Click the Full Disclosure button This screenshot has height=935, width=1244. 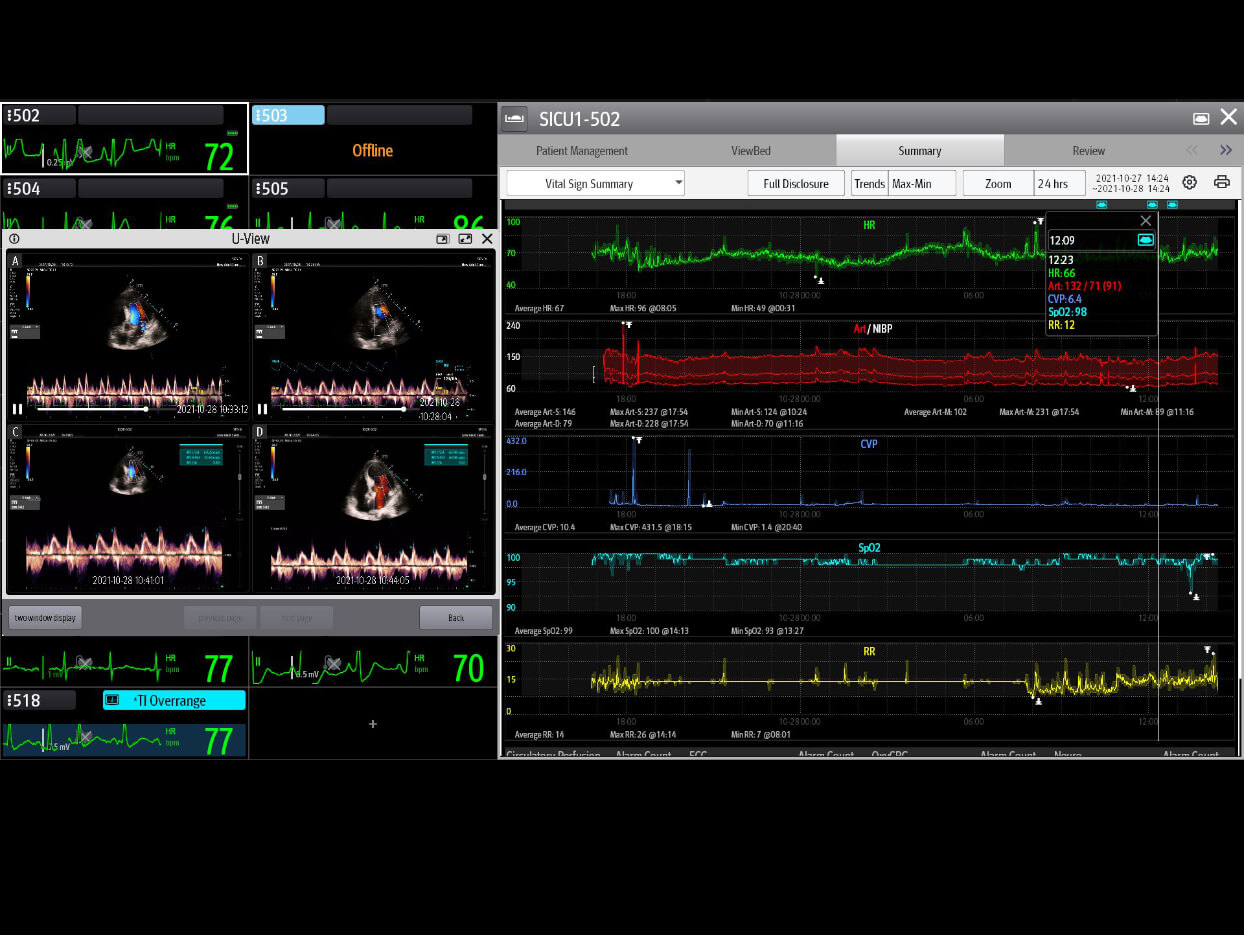795,184
